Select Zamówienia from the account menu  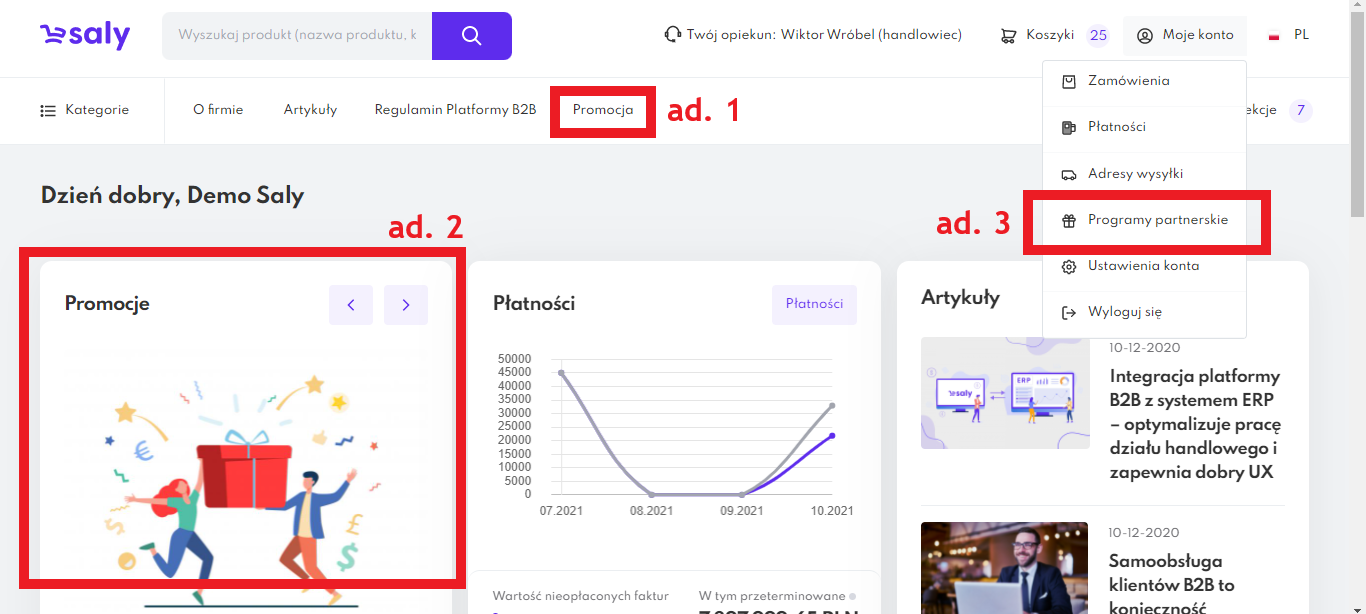(x=1128, y=81)
